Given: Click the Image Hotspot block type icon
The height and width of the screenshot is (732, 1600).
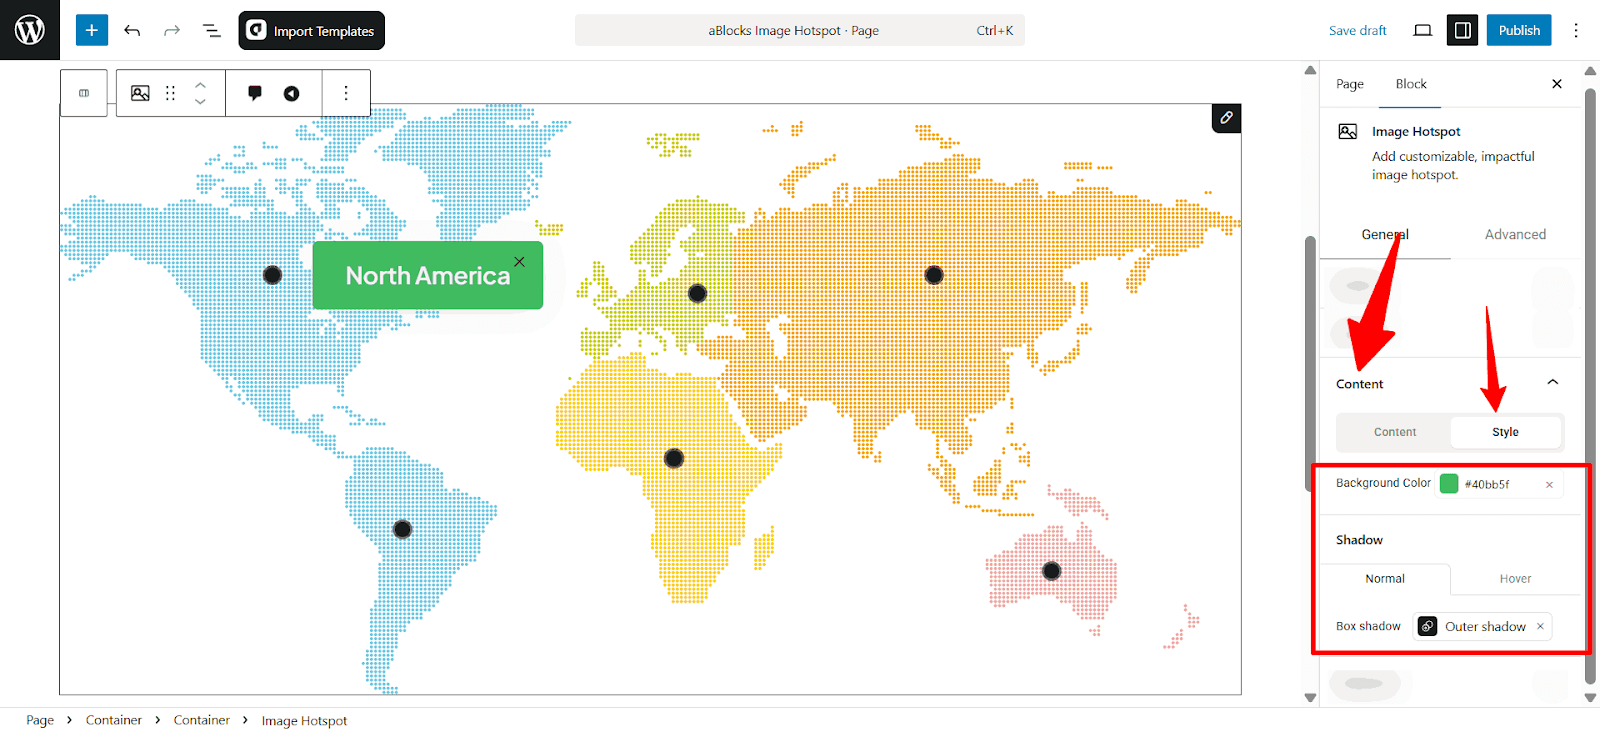Looking at the screenshot, I should [x=140, y=93].
